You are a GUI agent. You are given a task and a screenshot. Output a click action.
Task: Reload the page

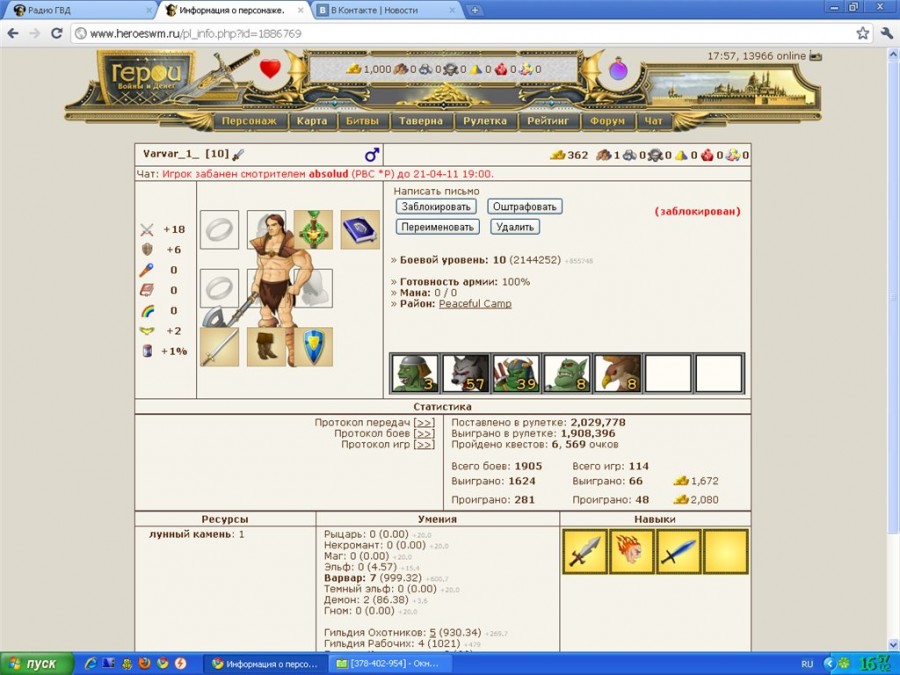coord(56,33)
